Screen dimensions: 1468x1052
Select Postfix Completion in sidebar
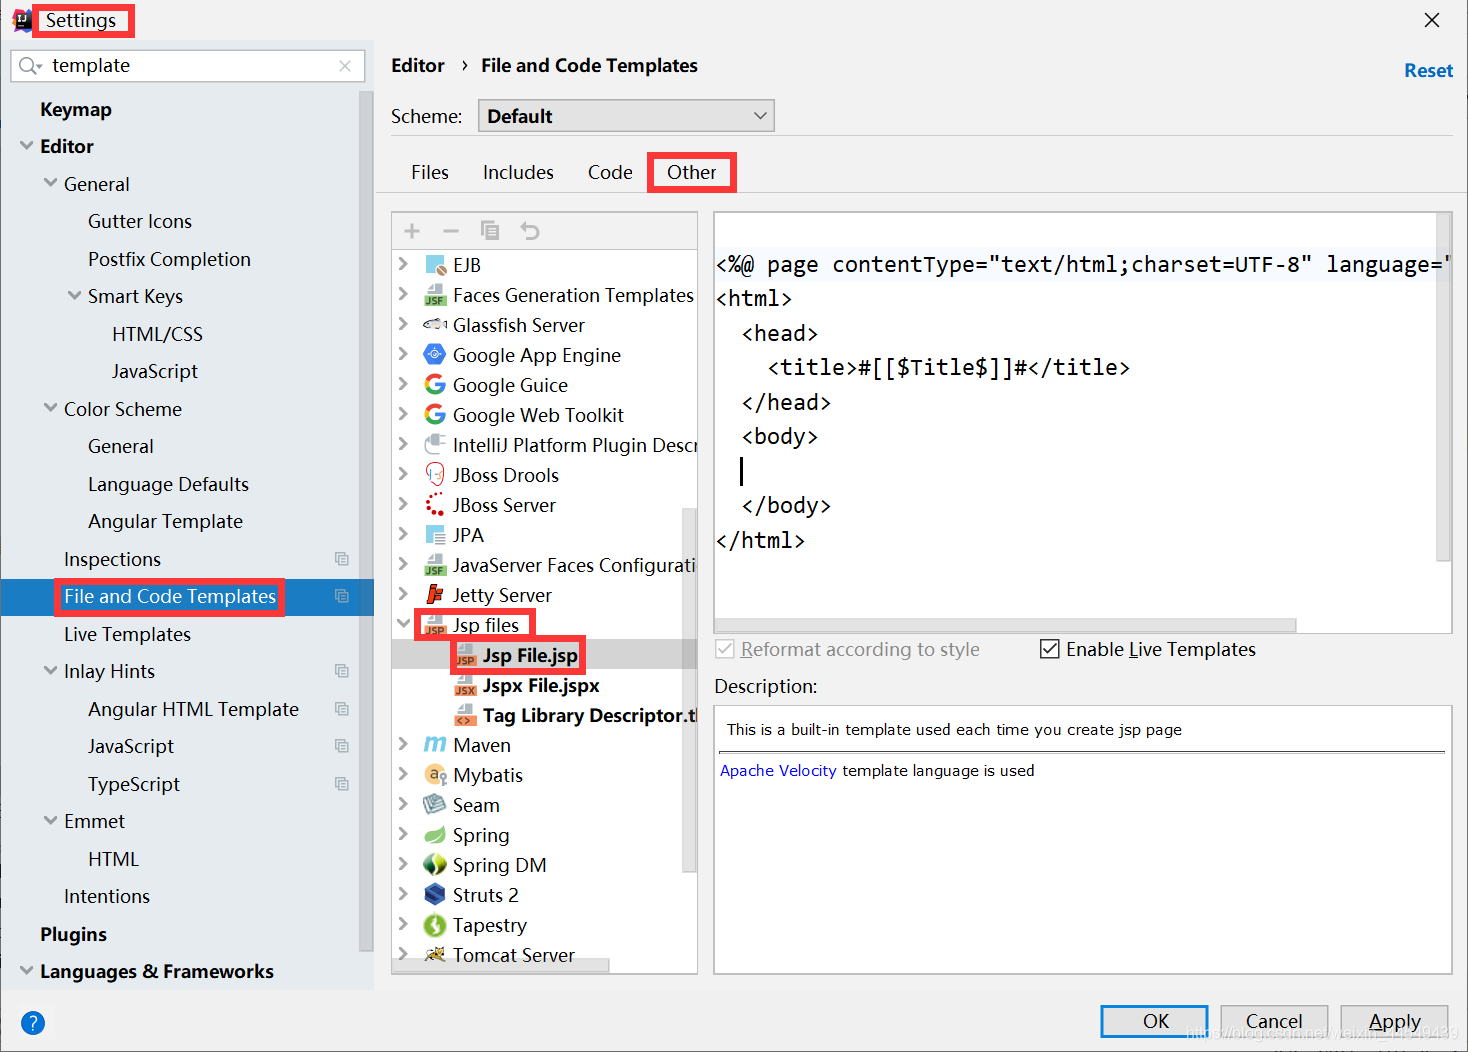coord(169,259)
